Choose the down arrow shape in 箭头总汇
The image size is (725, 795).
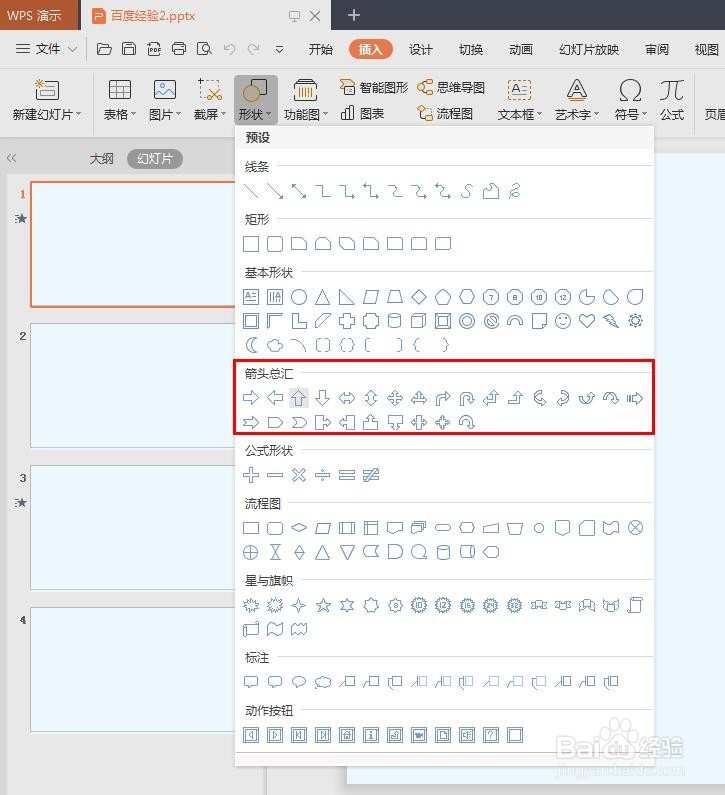(x=322, y=398)
